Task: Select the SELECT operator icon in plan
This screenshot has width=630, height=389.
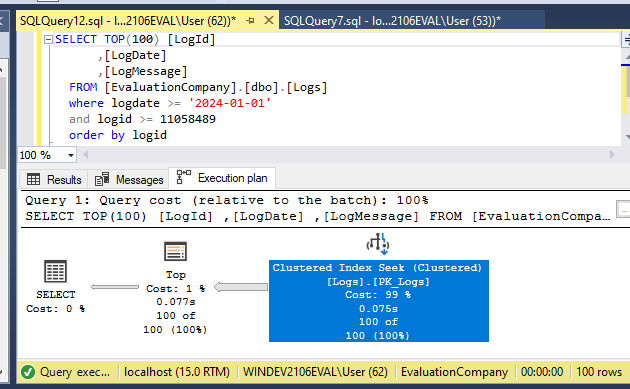Action: [x=55, y=271]
